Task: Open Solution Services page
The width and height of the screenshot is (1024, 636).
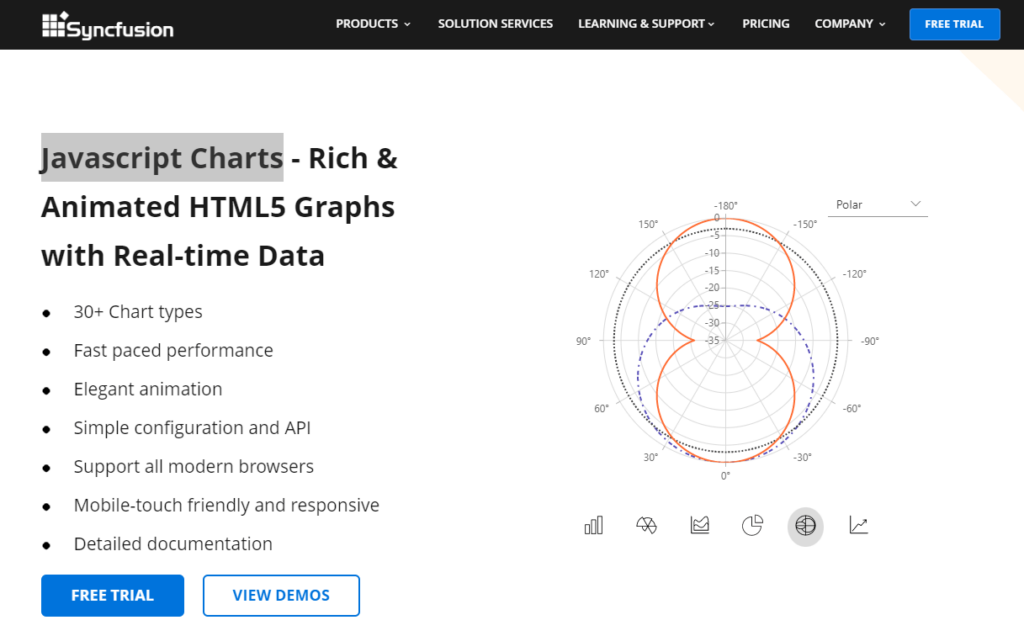Action: click(x=495, y=24)
